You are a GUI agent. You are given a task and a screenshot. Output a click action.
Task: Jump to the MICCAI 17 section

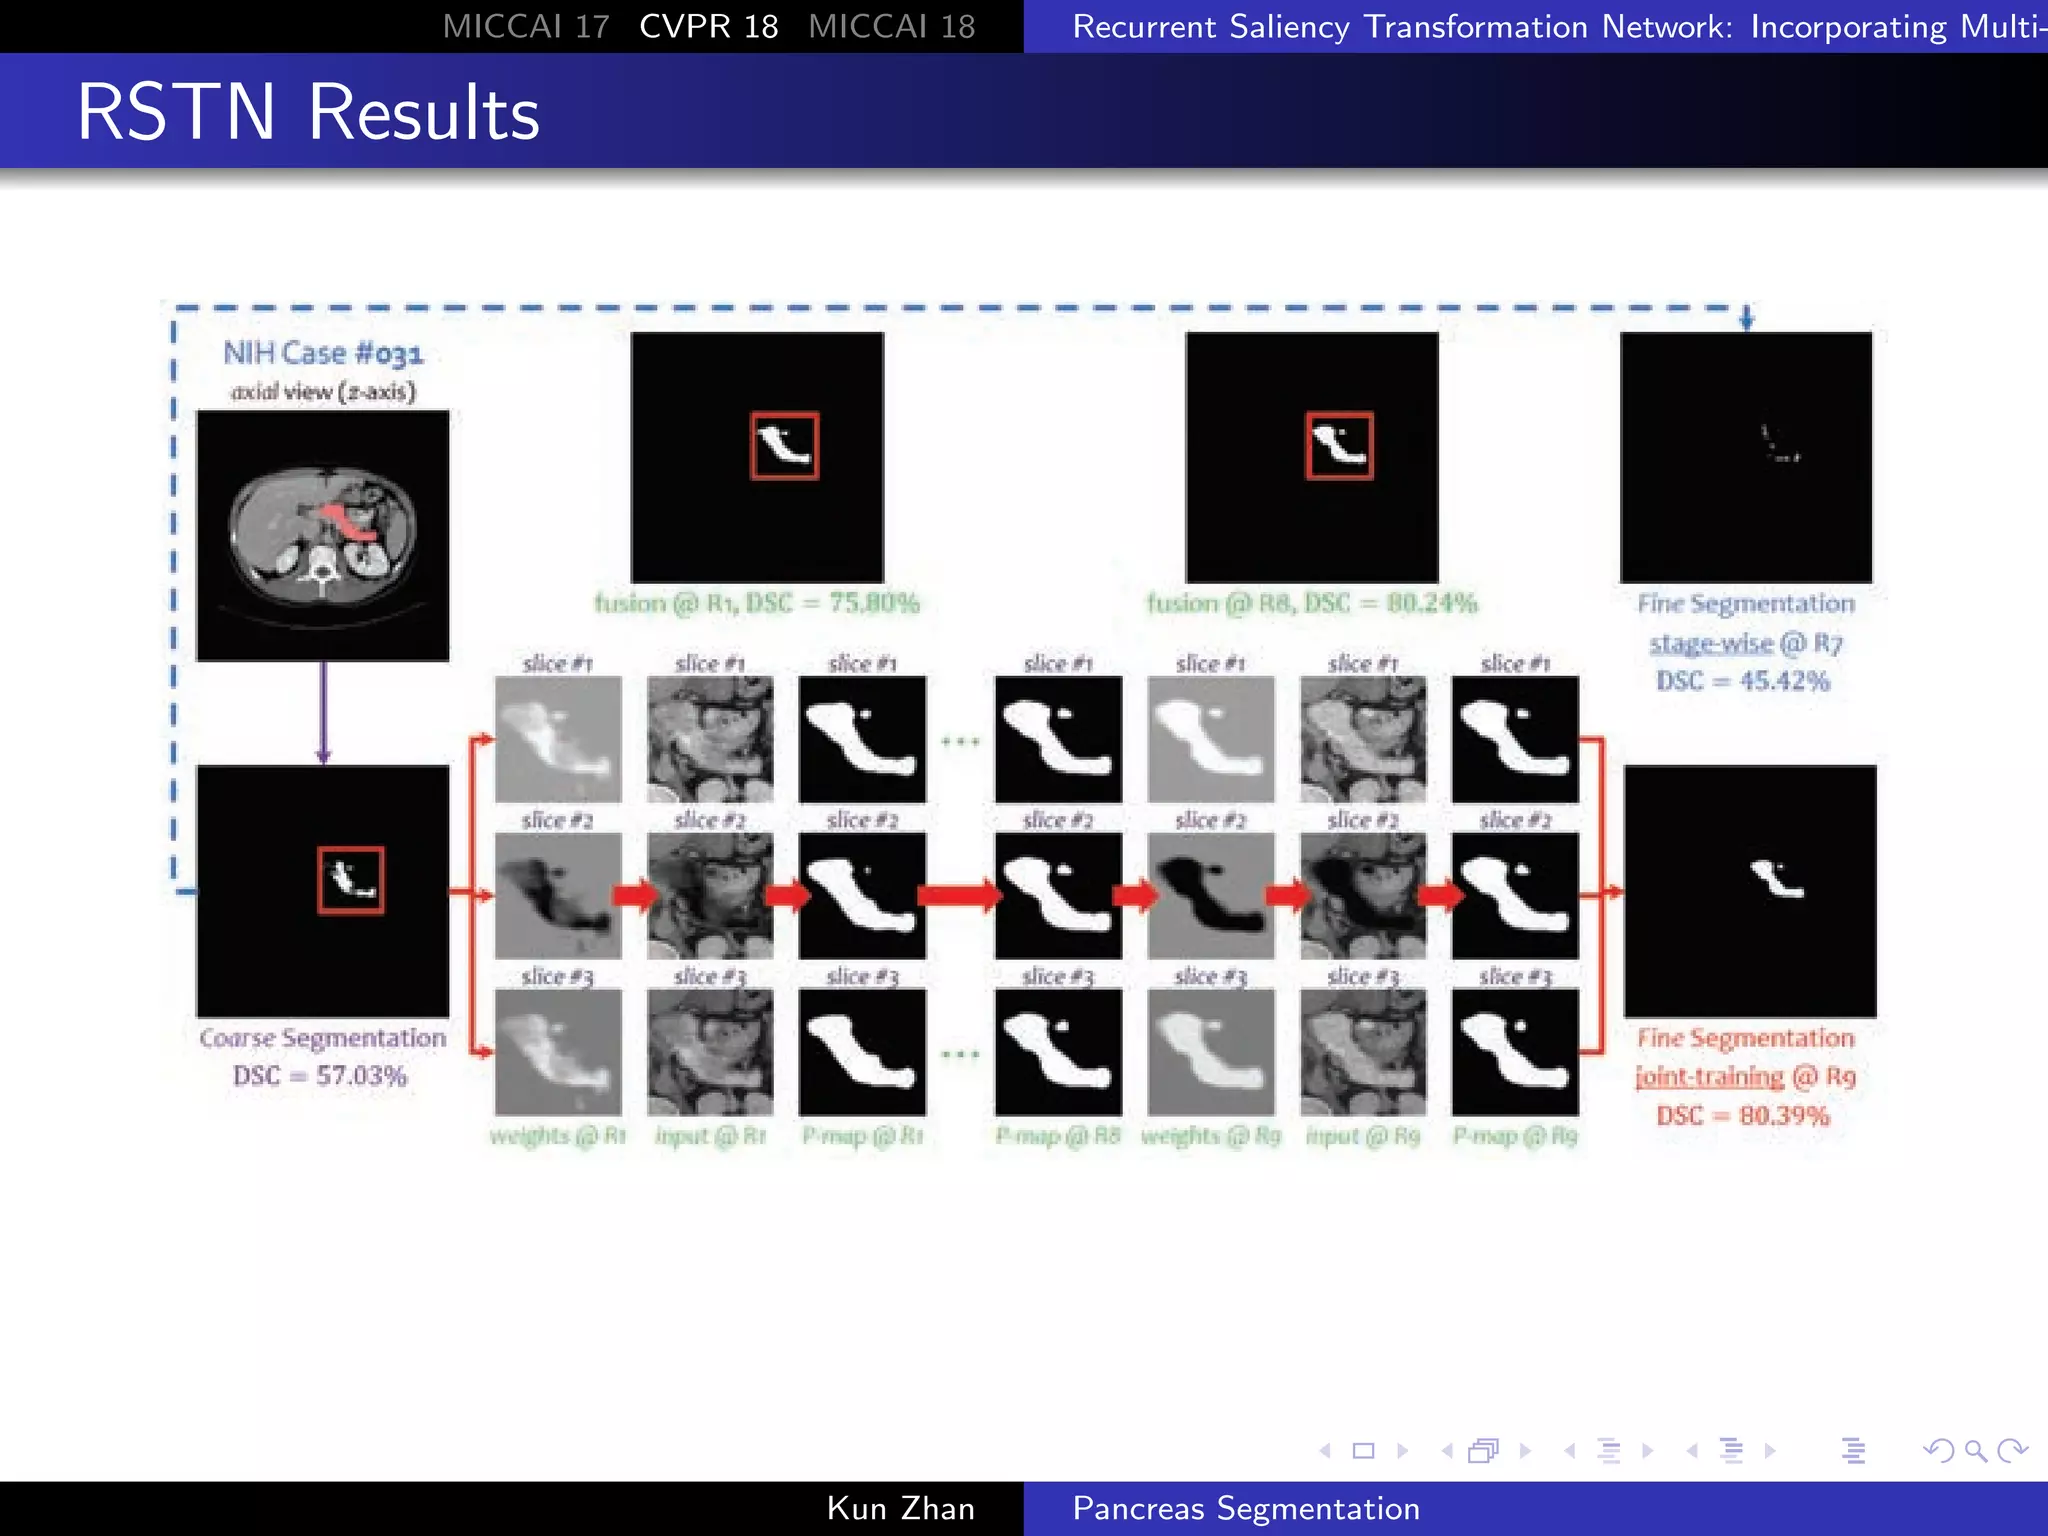tap(526, 26)
